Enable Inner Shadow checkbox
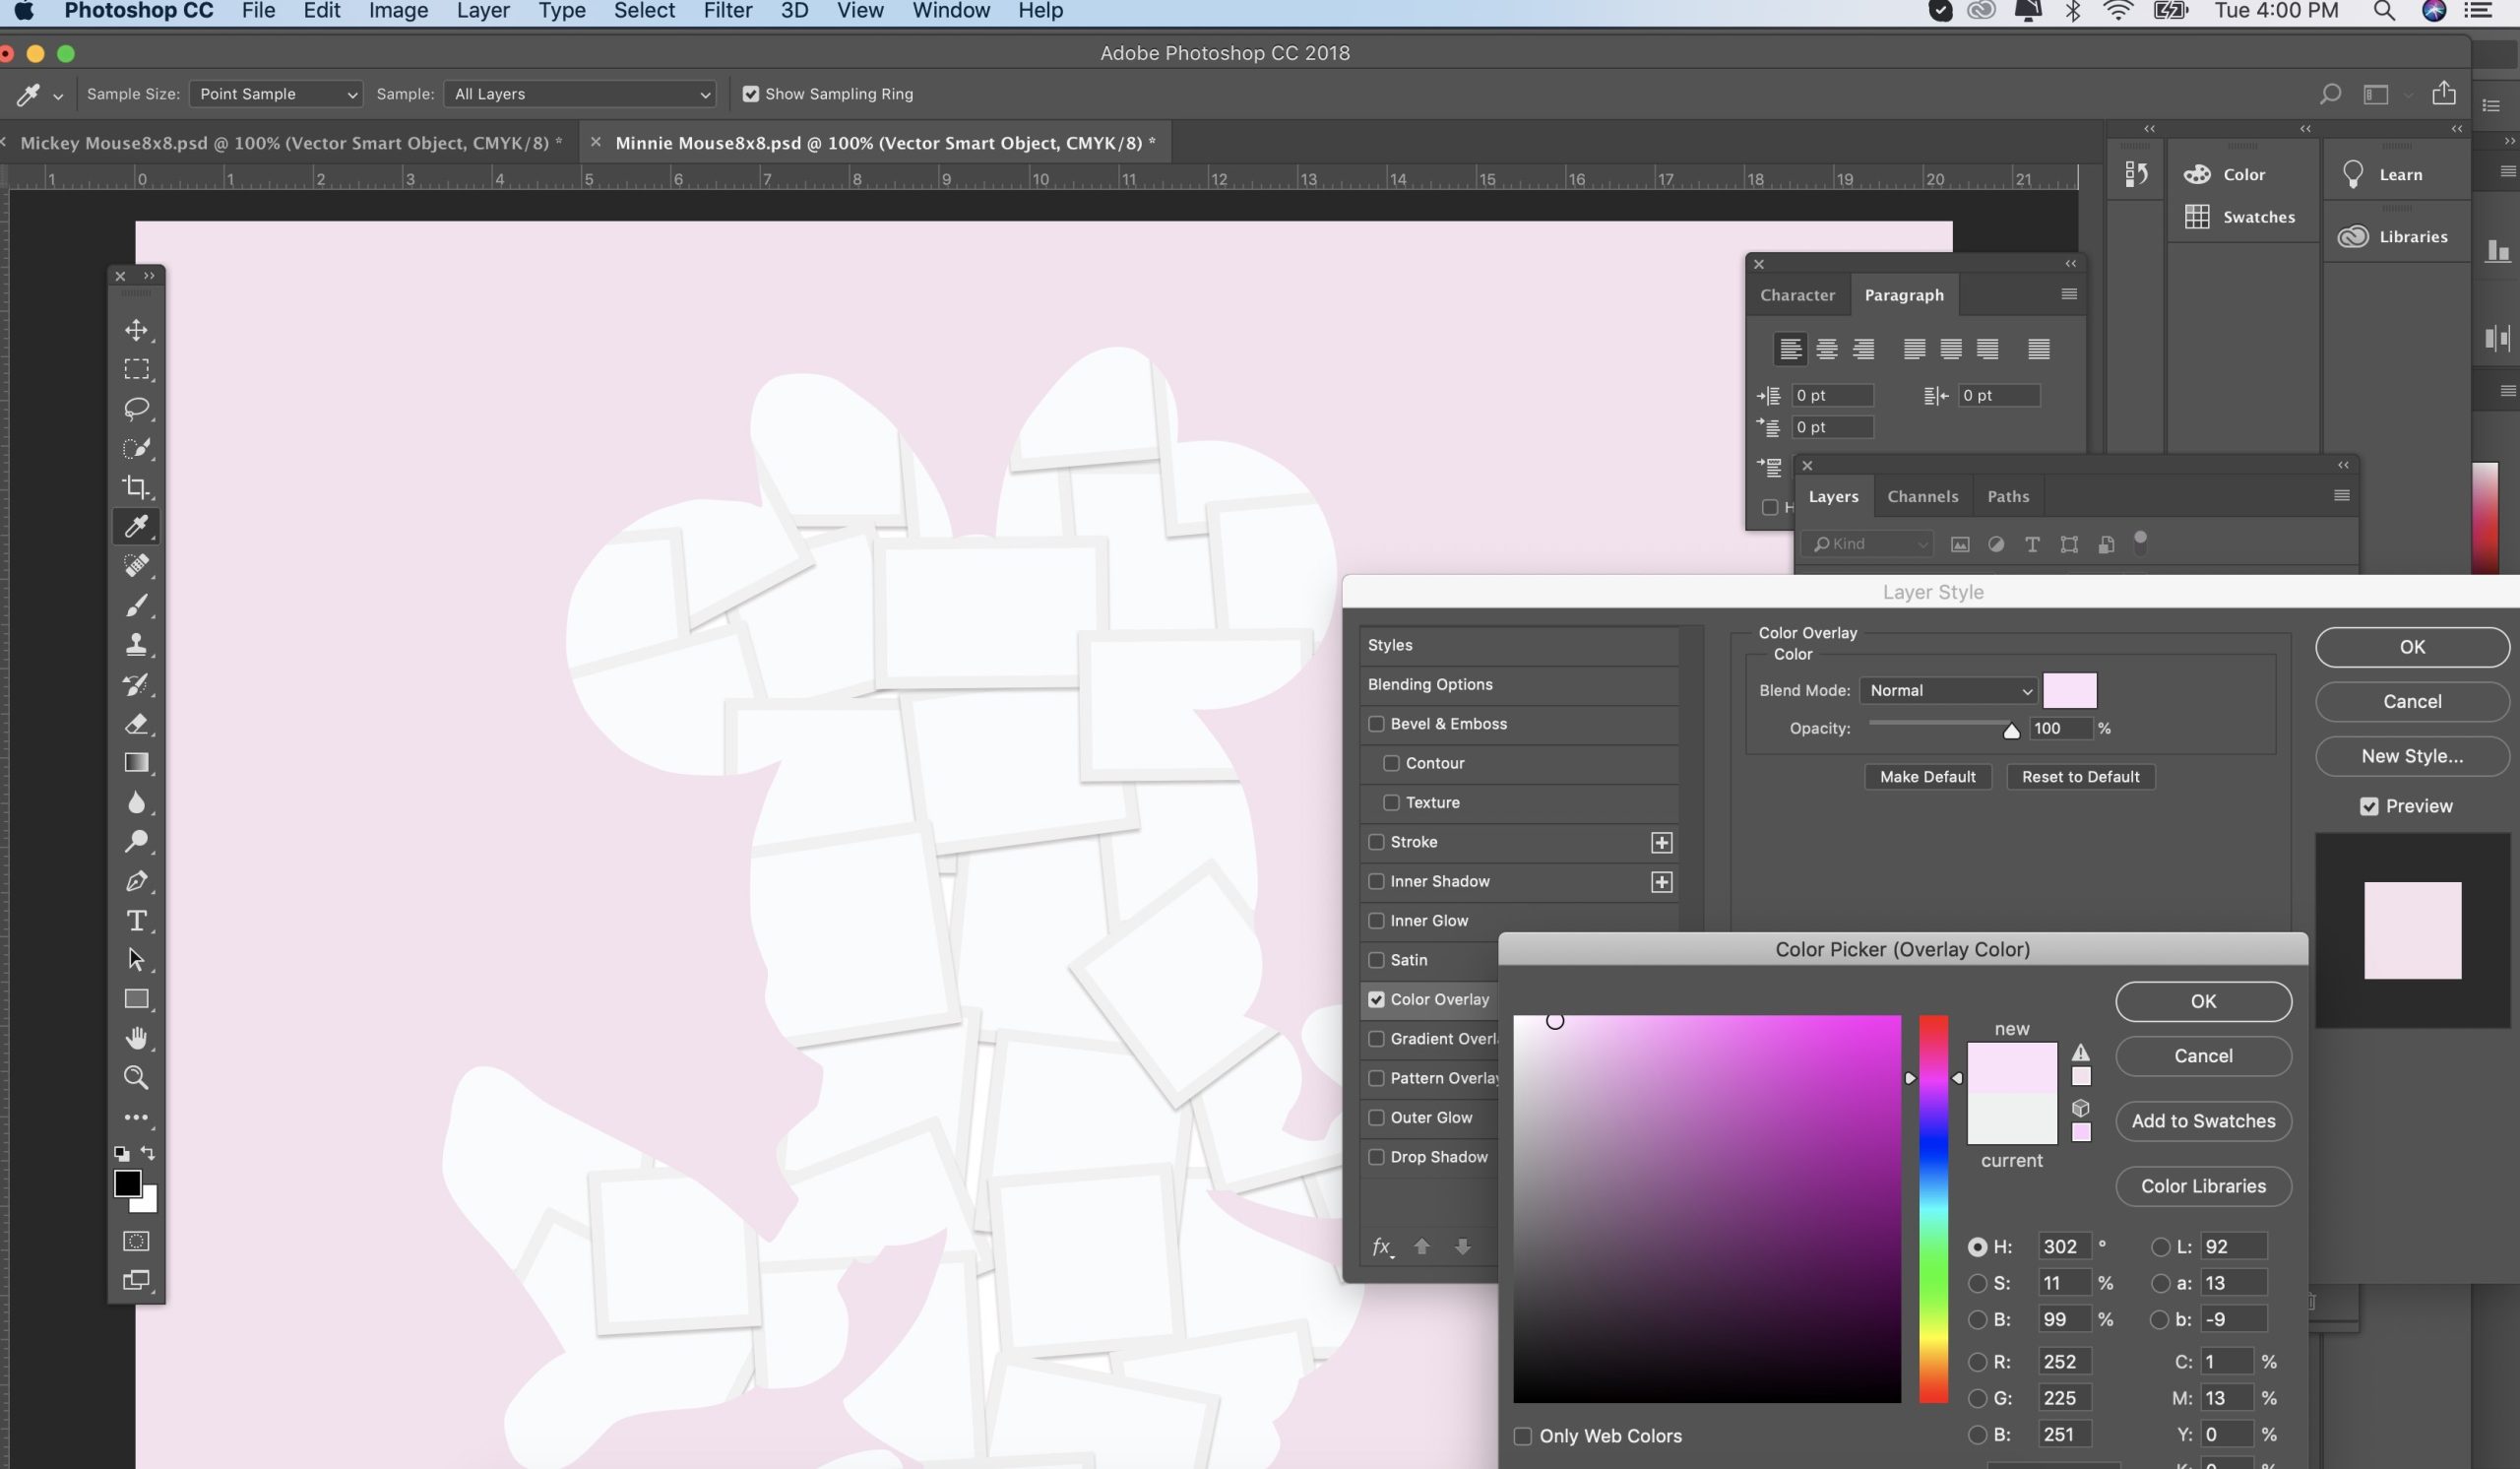The height and width of the screenshot is (1469, 2520). pos(1376,881)
